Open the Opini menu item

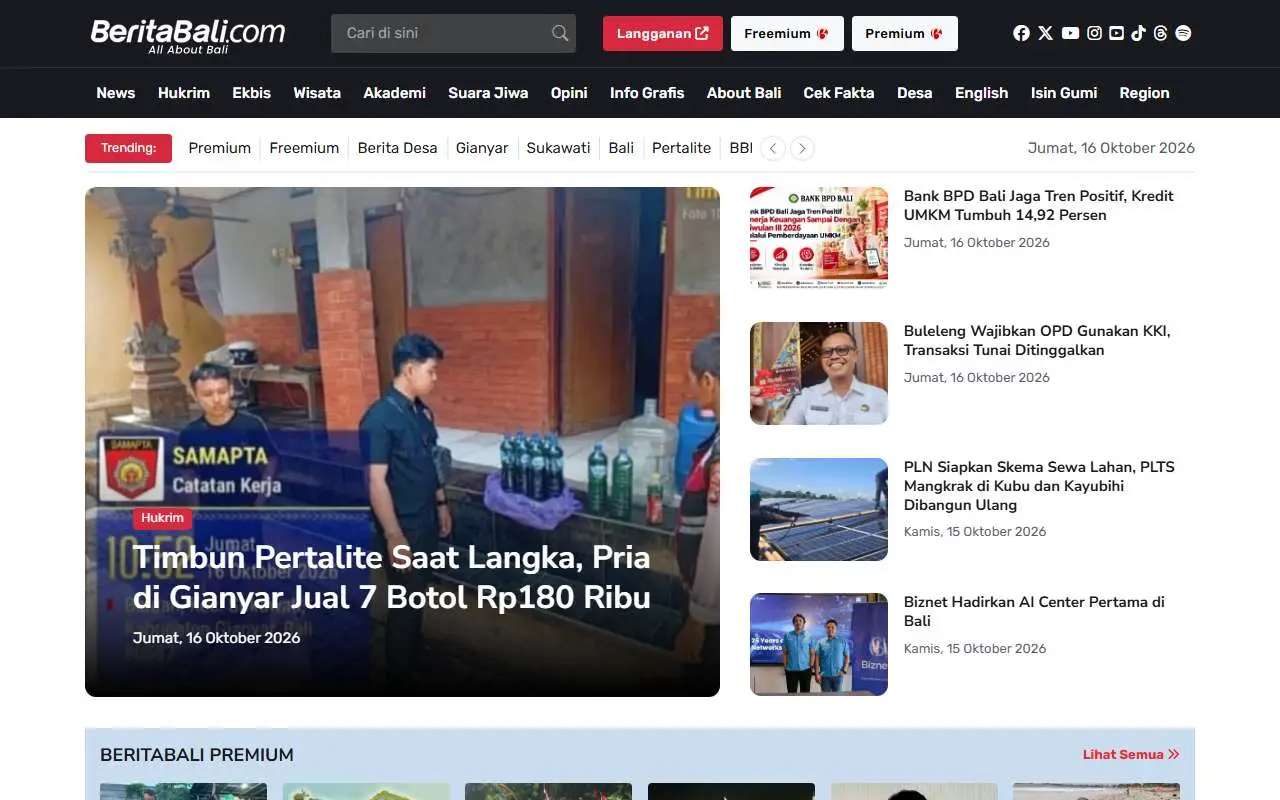tap(569, 93)
